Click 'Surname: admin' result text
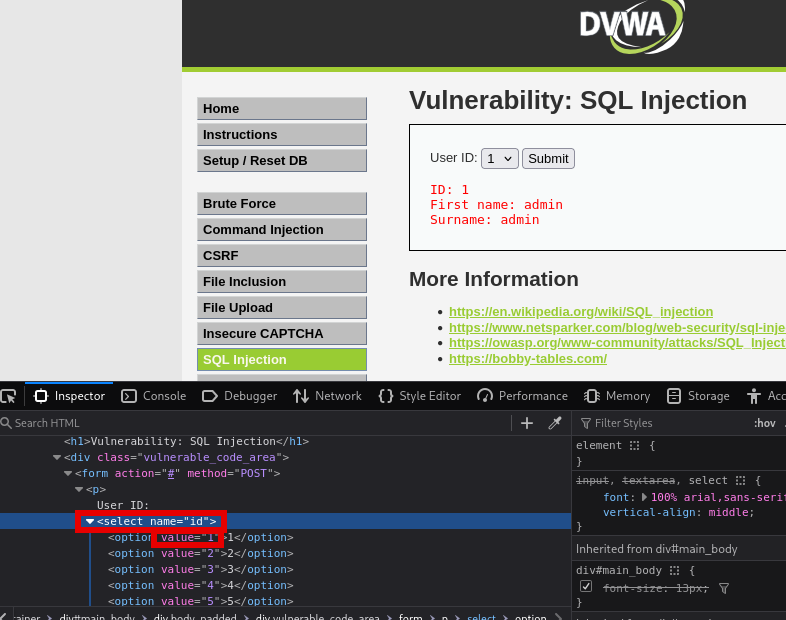 click(484, 220)
